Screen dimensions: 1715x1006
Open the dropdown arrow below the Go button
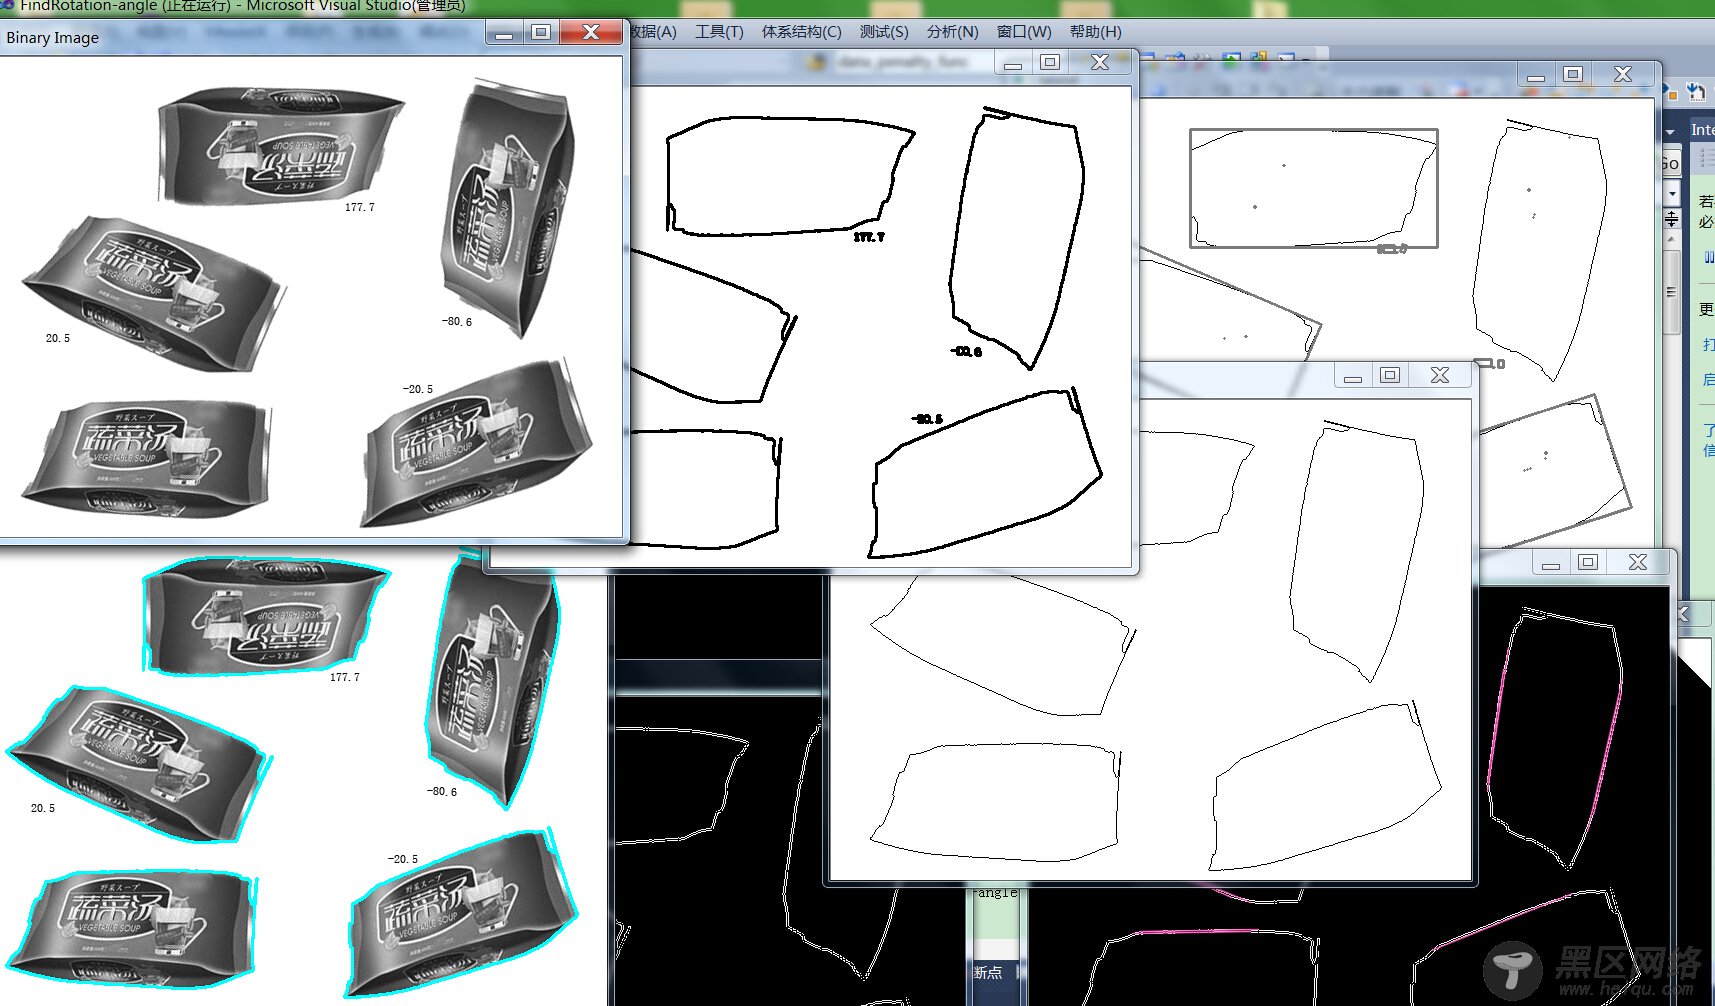pos(1672,193)
